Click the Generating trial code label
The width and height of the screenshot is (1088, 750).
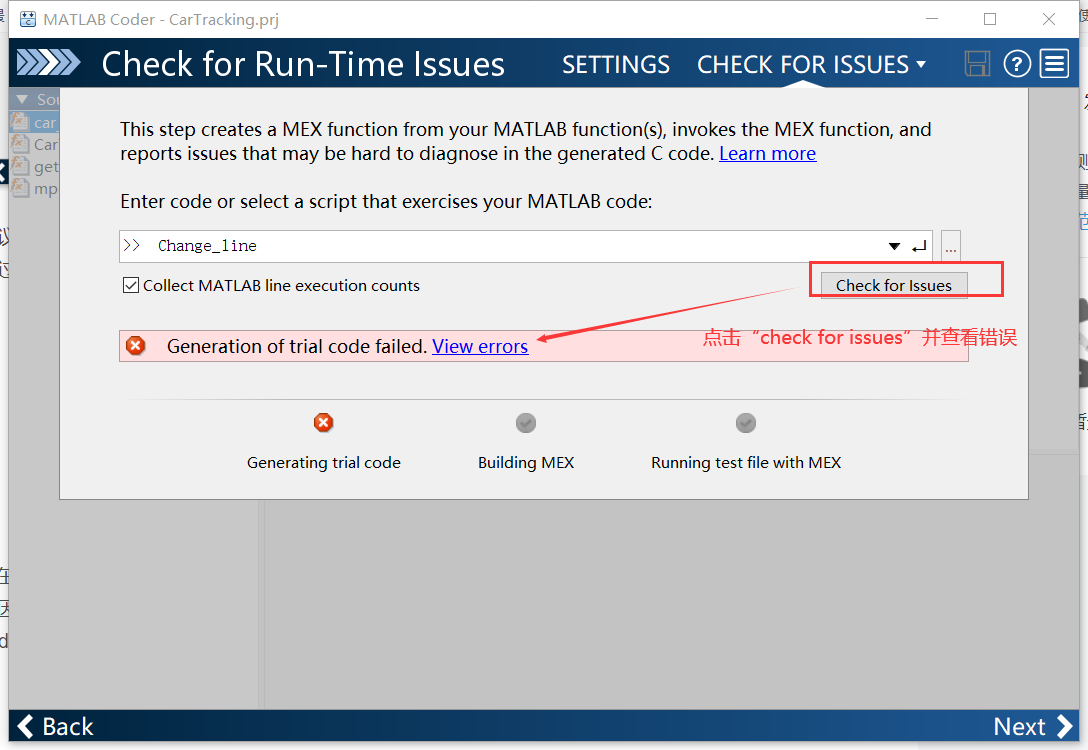point(324,463)
